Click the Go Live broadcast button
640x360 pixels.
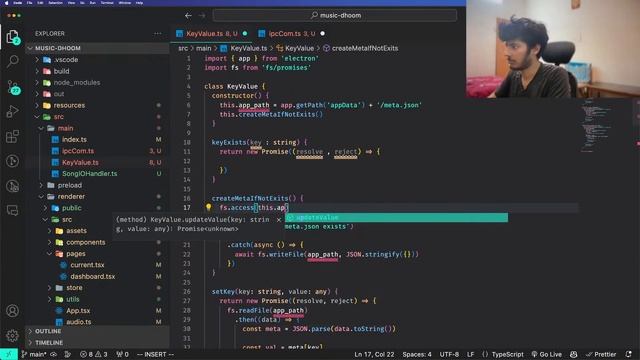(x=547, y=354)
